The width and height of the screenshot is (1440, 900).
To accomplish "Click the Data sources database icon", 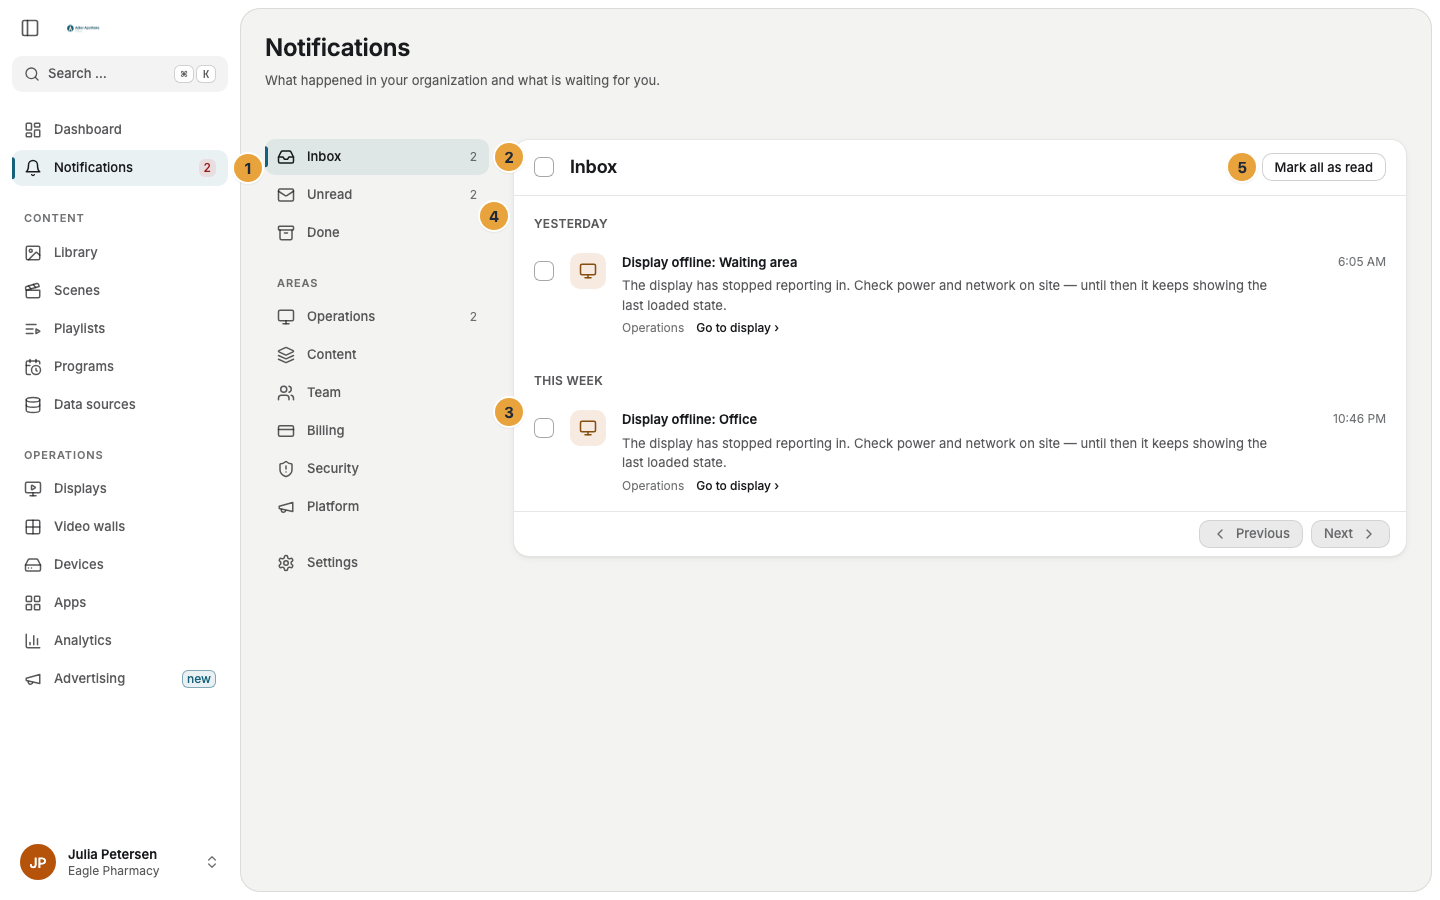I will (x=33, y=405).
